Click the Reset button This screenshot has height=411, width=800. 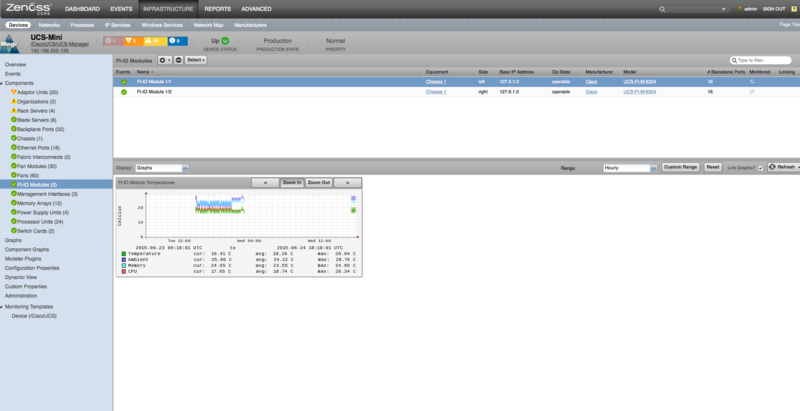pyautogui.click(x=713, y=167)
